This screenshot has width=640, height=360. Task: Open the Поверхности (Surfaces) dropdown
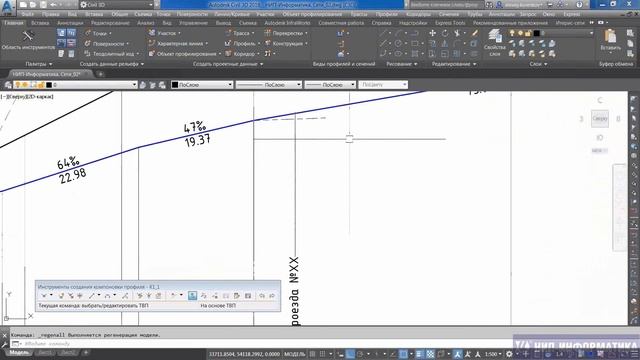pyautogui.click(x=107, y=43)
